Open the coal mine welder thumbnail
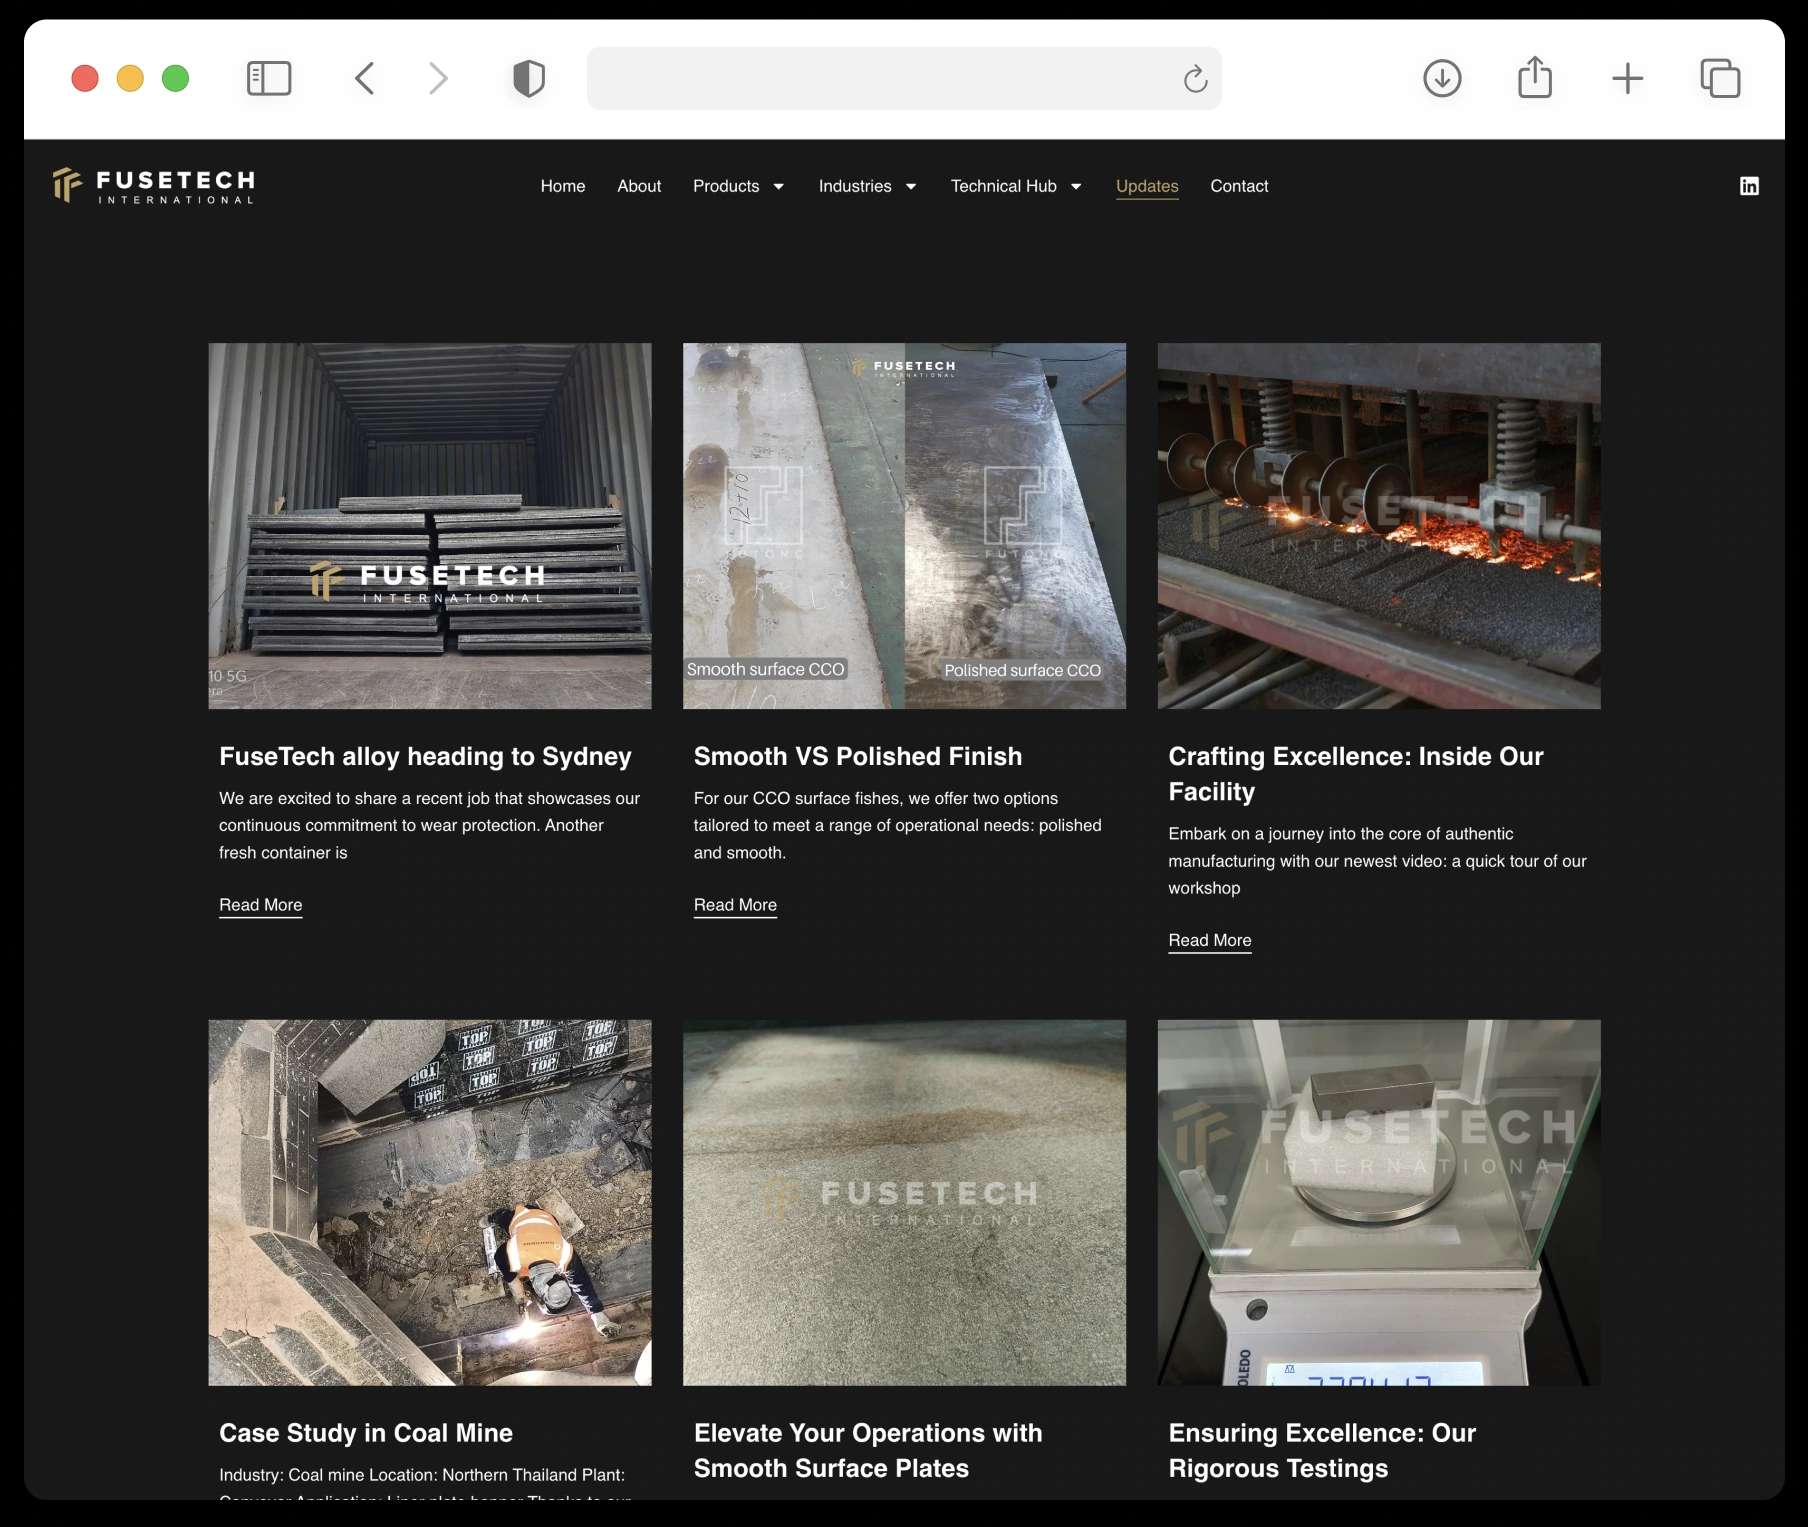 click(430, 1202)
